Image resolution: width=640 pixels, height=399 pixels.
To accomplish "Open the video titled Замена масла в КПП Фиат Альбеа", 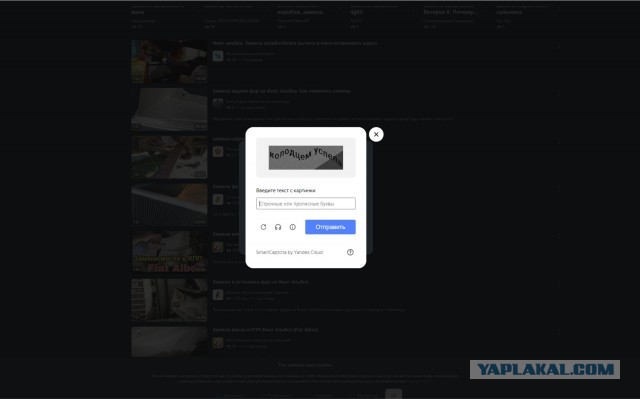I will click(x=265, y=330).
